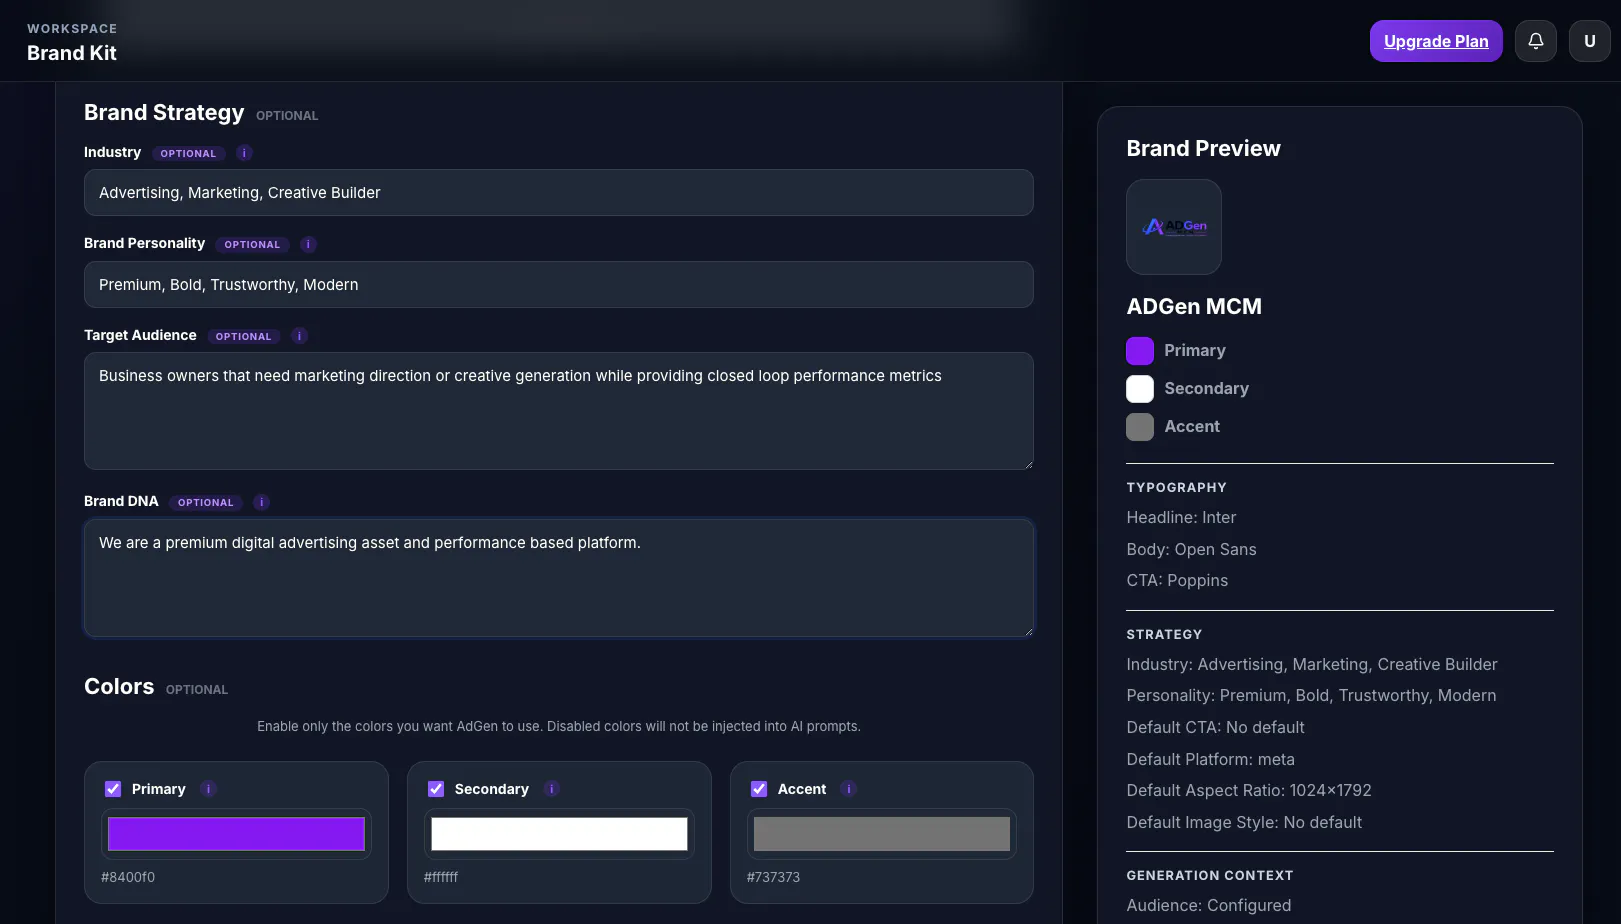Uncheck the Secondary color checkbox
This screenshot has height=924, width=1621.
tap(436, 789)
